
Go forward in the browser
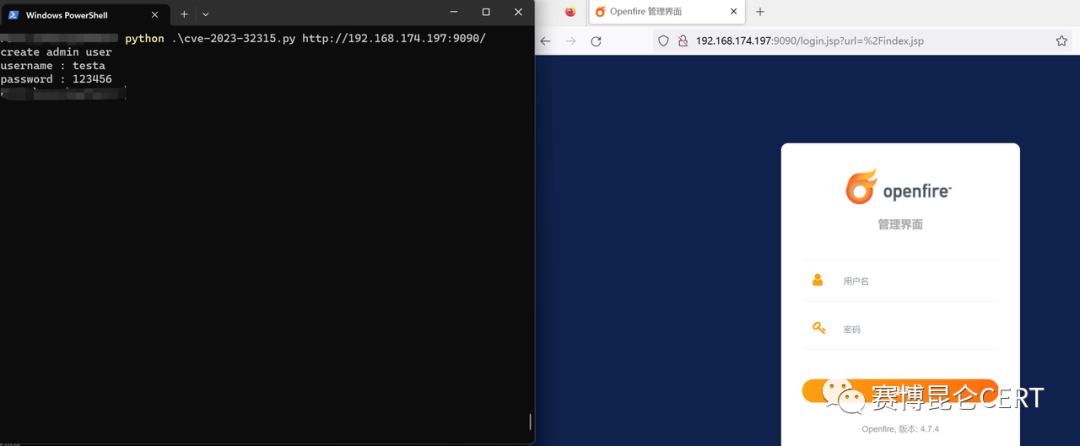(570, 41)
